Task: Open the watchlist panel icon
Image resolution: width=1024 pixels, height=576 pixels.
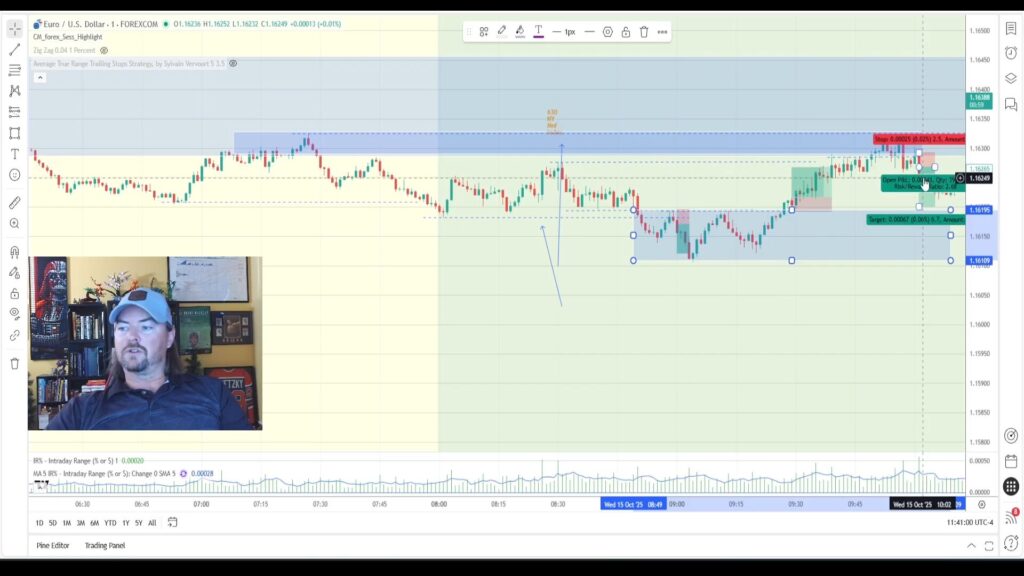Action: point(1011,30)
